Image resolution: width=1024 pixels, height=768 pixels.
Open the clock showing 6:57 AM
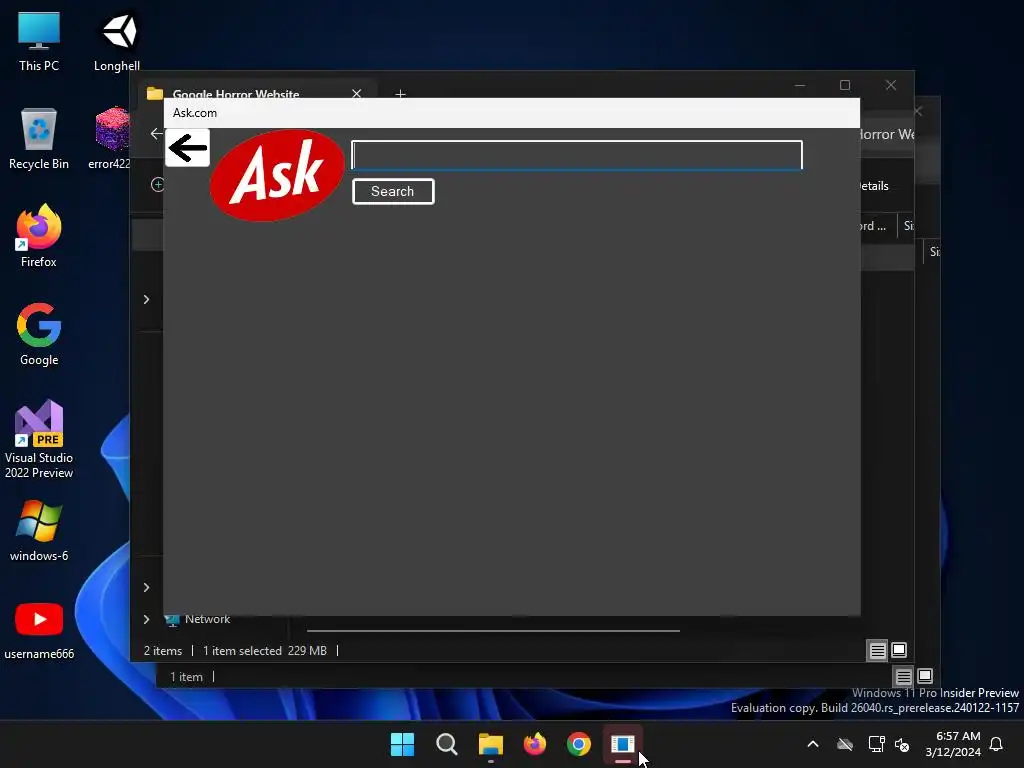(x=953, y=744)
